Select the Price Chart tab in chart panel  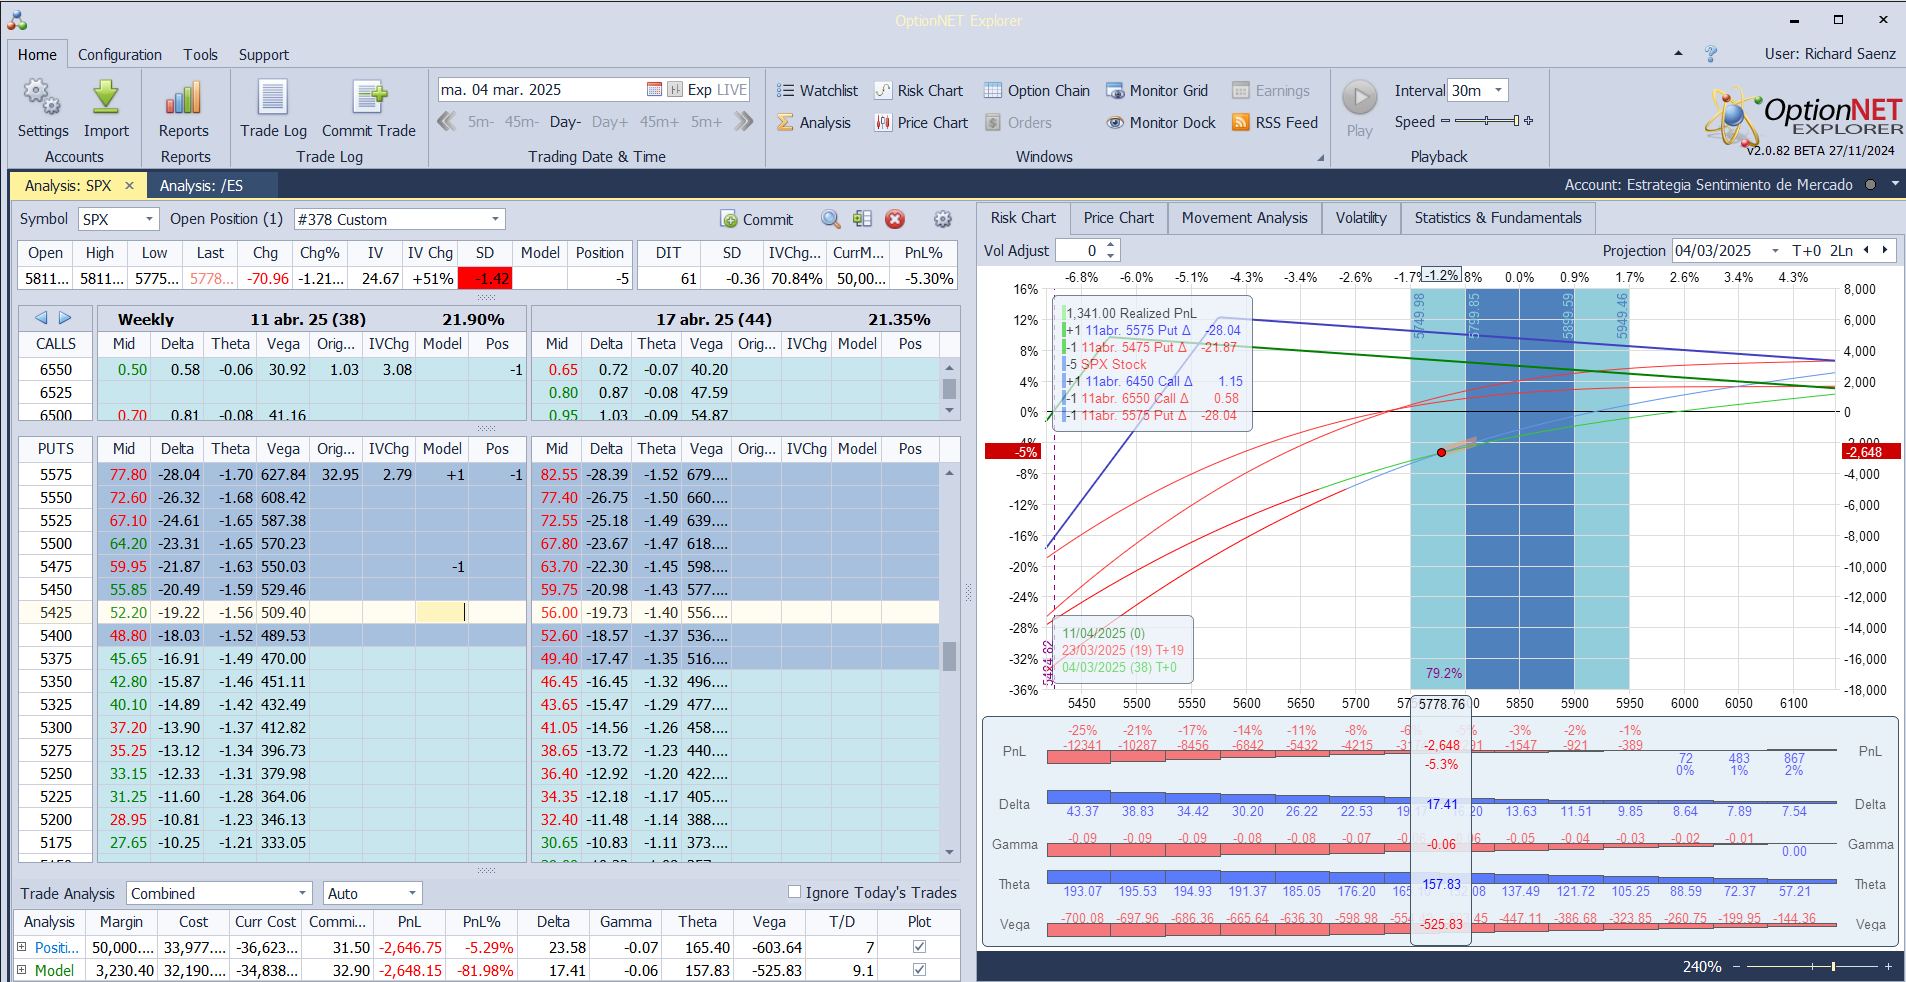[1118, 218]
